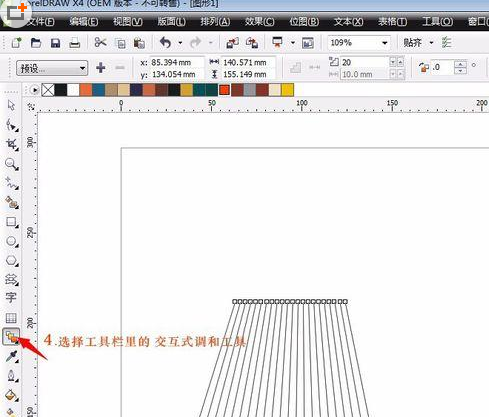
Task: Select the Smart Fill tool
Action: tap(12, 202)
